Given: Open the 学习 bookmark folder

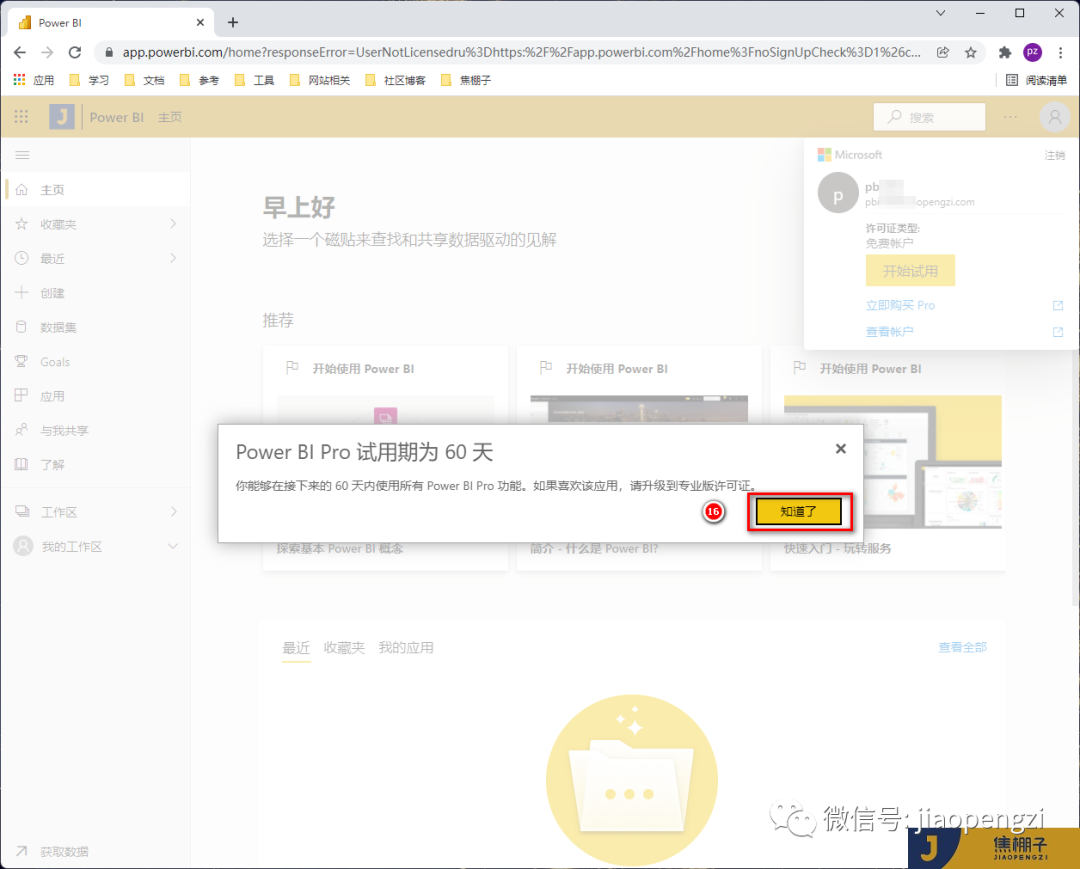Looking at the screenshot, I should point(89,81).
